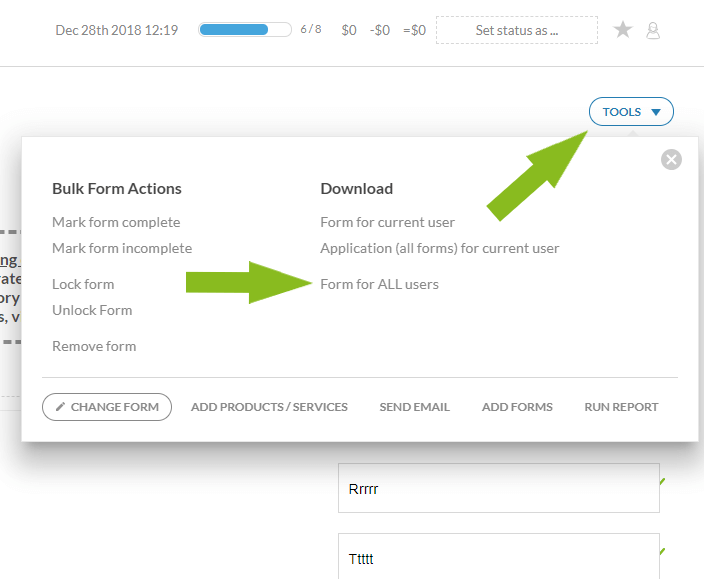Click the SEND EMAIL button
This screenshot has height=579, width=704.
point(414,407)
